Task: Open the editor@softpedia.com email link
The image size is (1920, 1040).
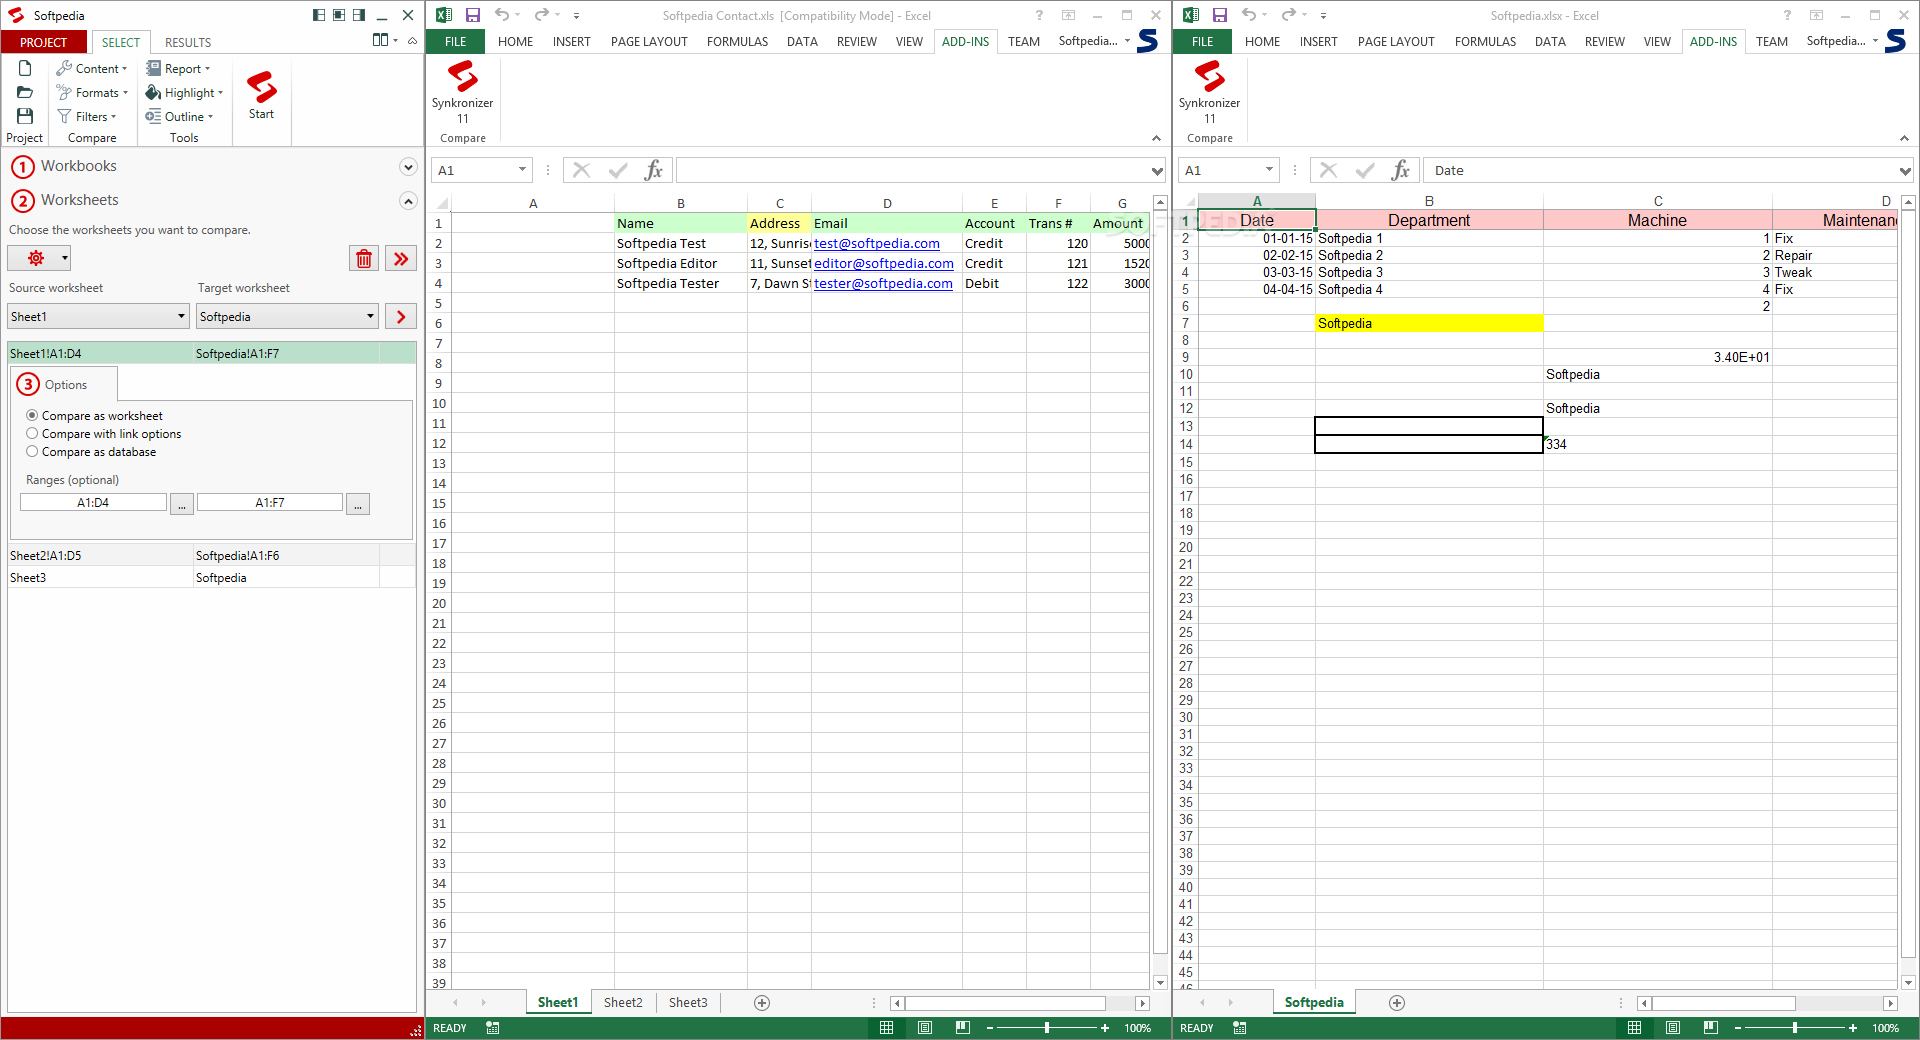Action: (884, 263)
